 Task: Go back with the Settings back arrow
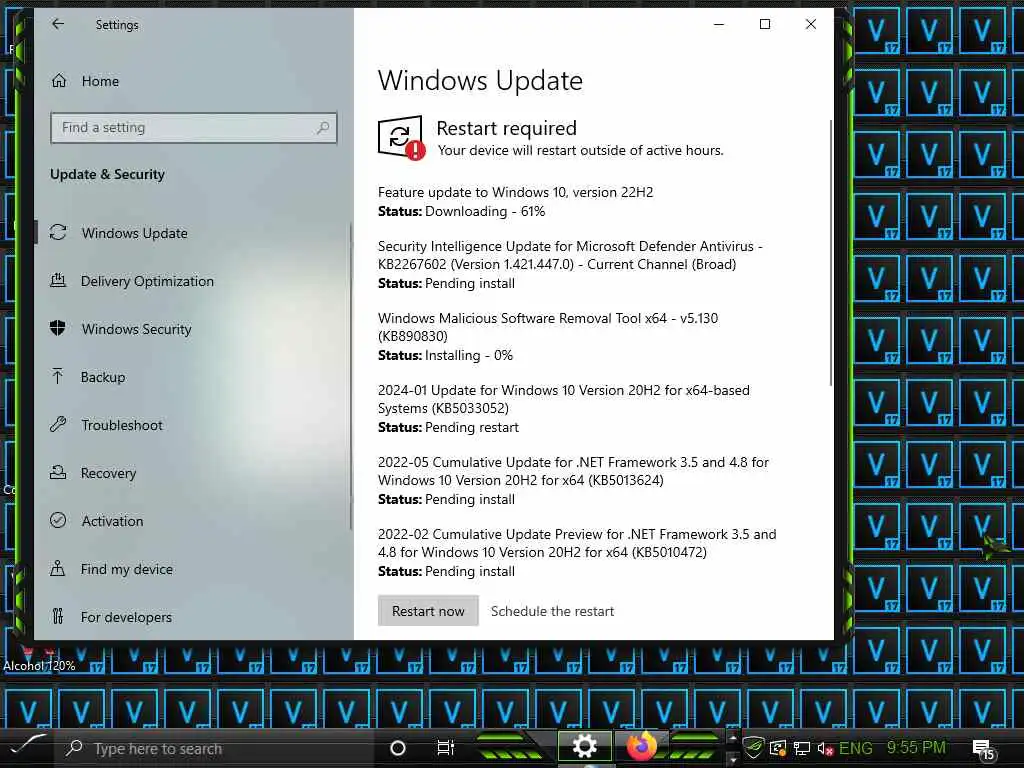(x=58, y=24)
